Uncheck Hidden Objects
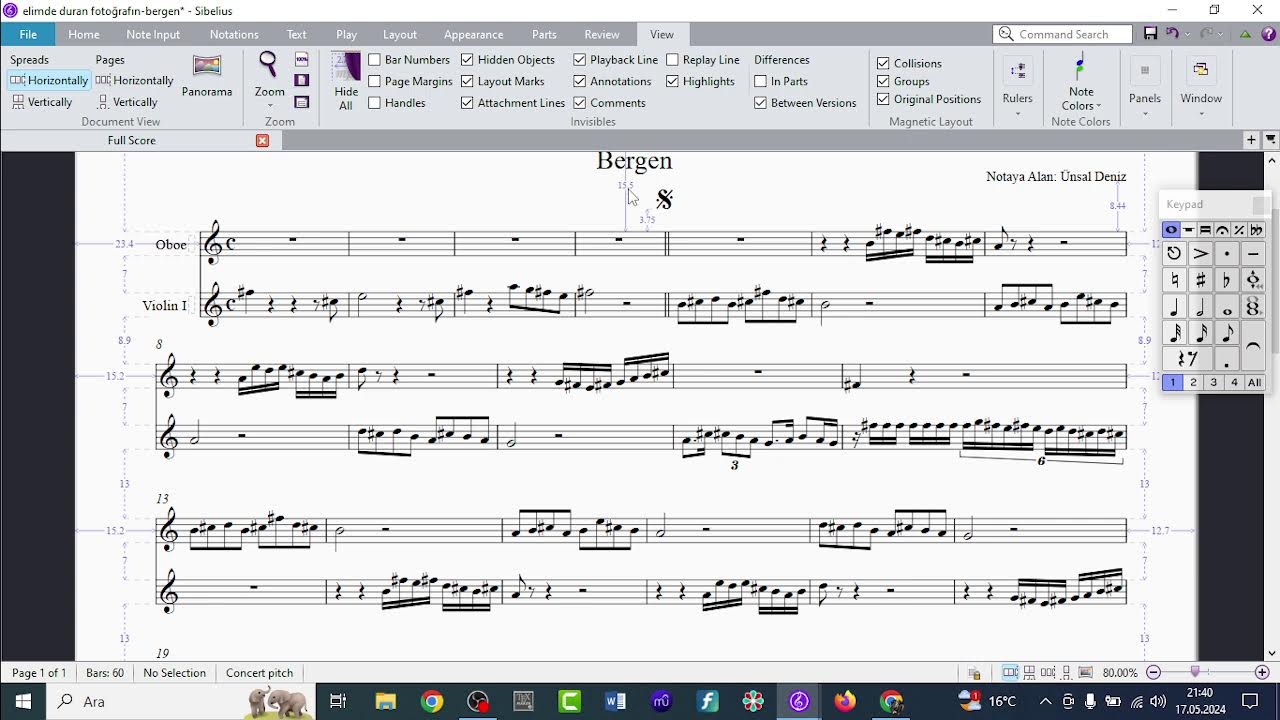This screenshot has width=1280, height=720. click(467, 60)
